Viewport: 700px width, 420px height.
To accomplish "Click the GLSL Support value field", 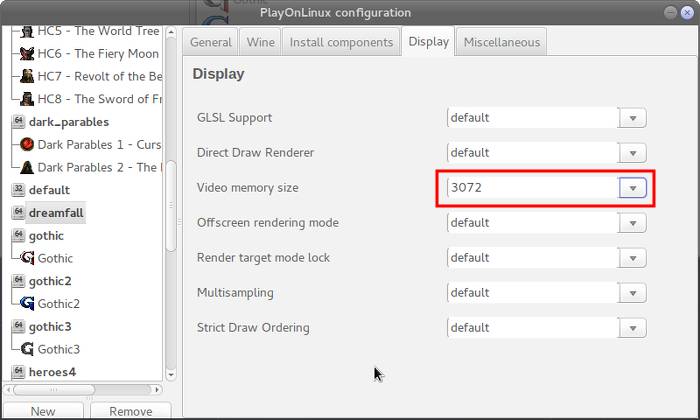I will 533,118.
